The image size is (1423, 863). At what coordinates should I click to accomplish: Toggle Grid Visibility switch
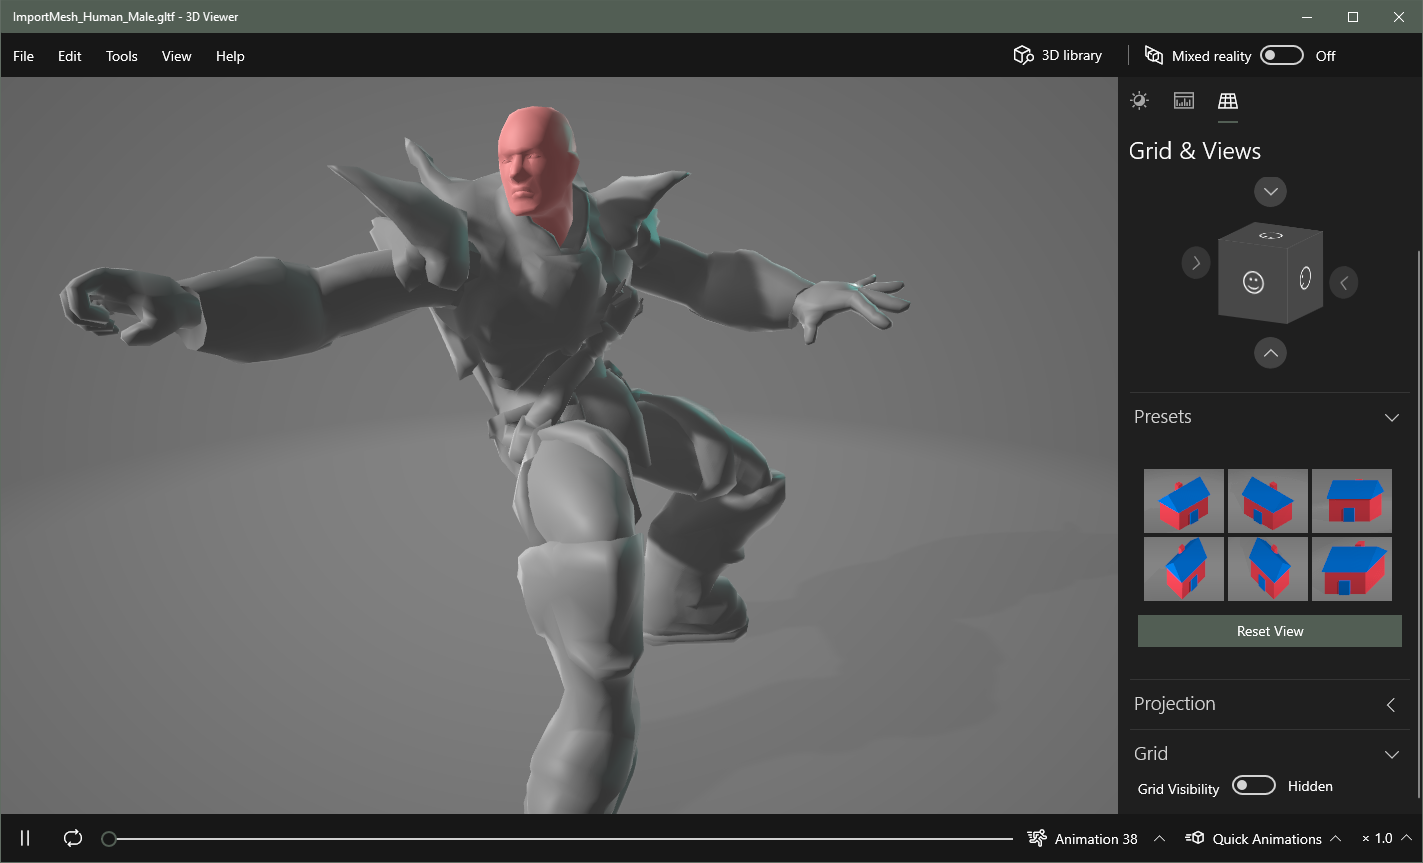(x=1254, y=785)
